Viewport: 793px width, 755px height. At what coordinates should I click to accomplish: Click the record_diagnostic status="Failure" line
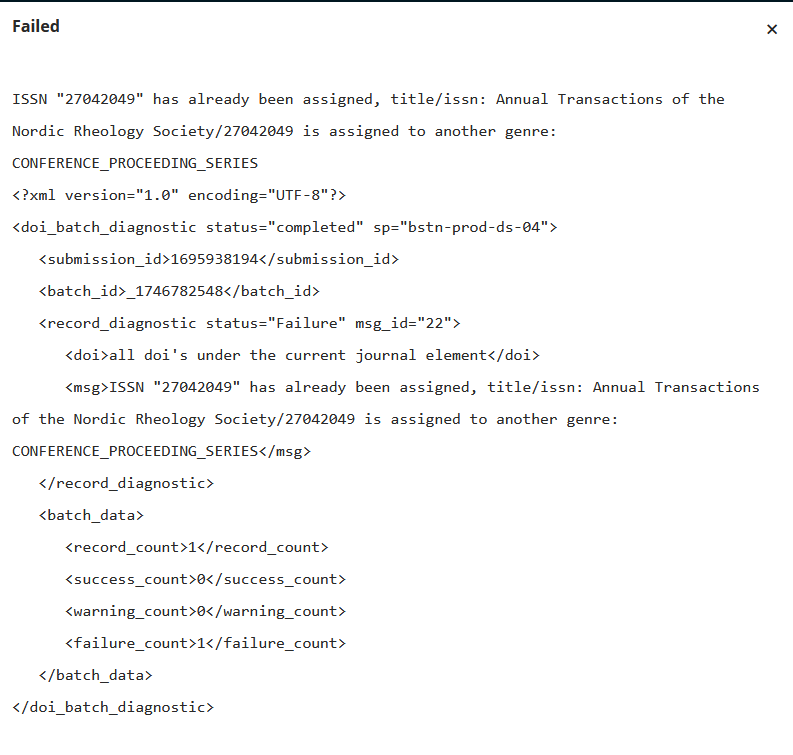[249, 324]
